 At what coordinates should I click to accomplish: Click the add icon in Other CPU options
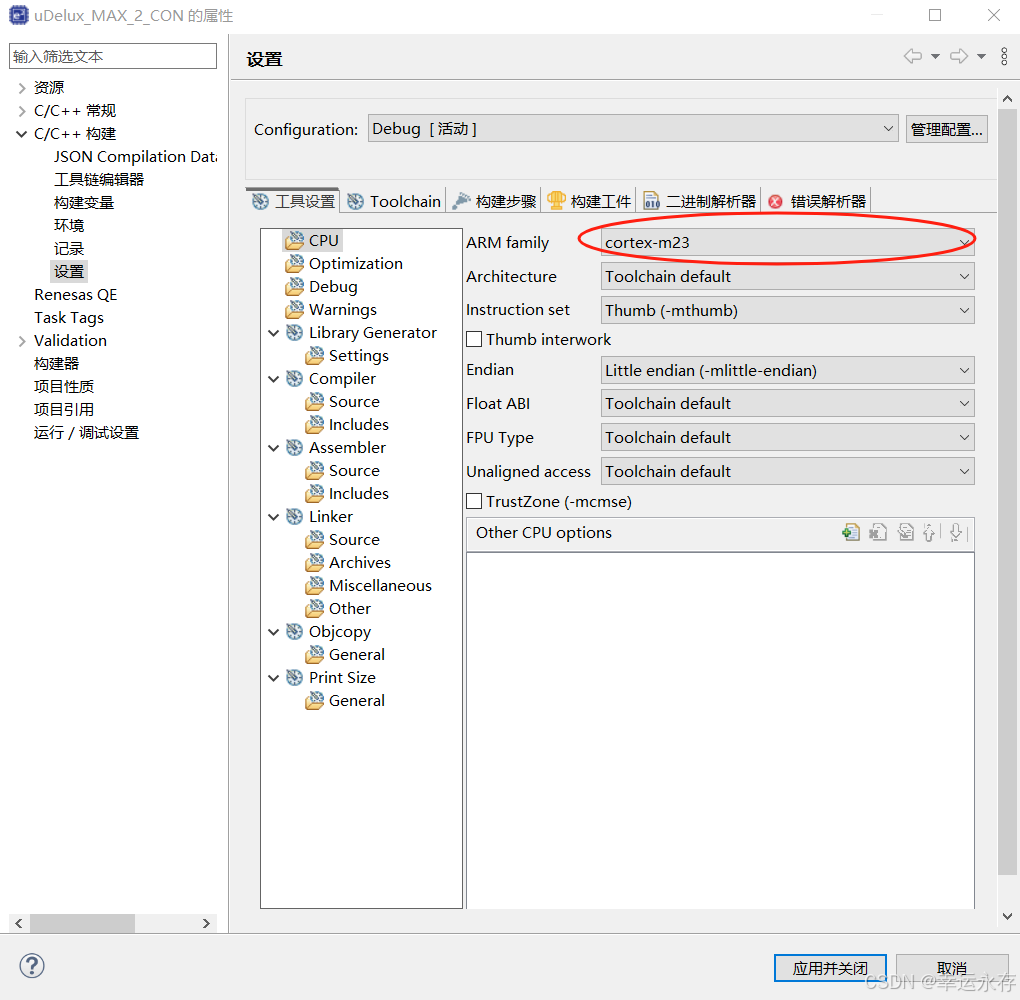pyautogui.click(x=850, y=532)
